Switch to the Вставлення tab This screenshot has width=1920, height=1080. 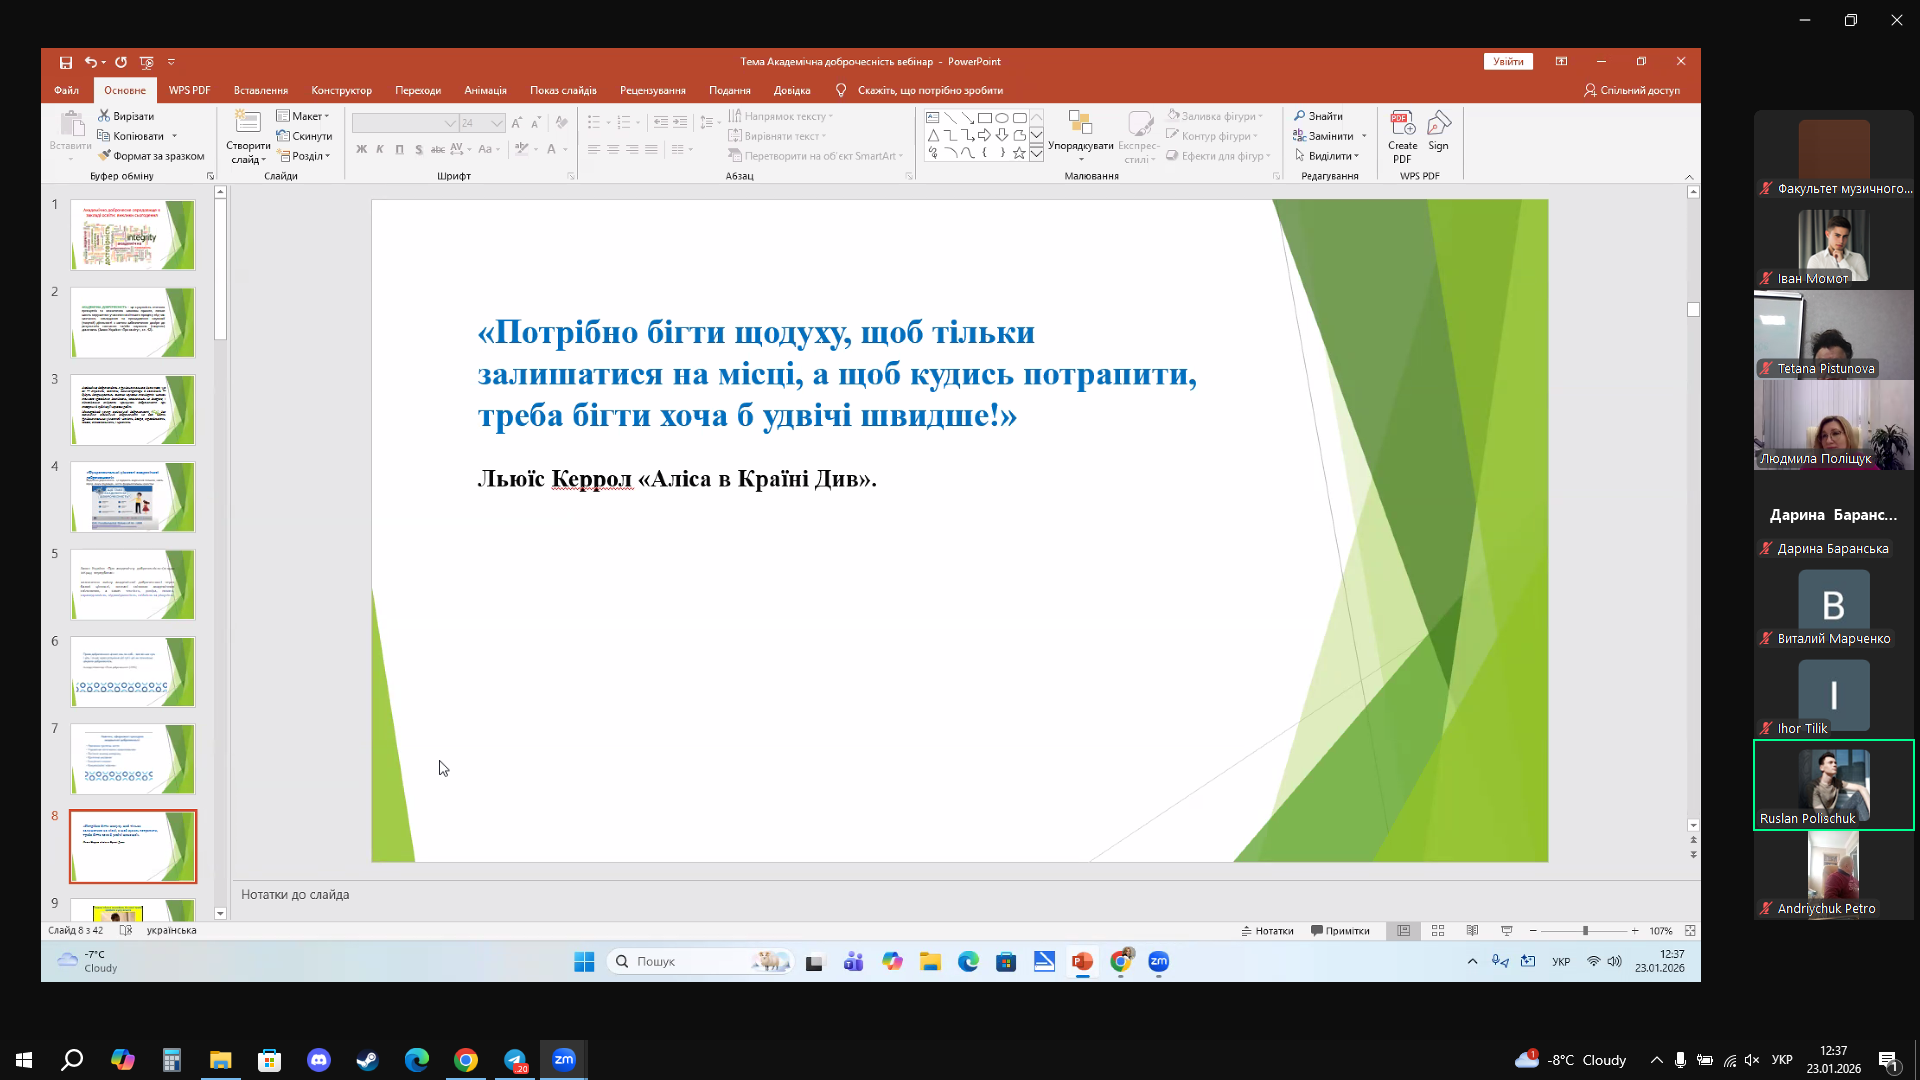[x=261, y=90]
